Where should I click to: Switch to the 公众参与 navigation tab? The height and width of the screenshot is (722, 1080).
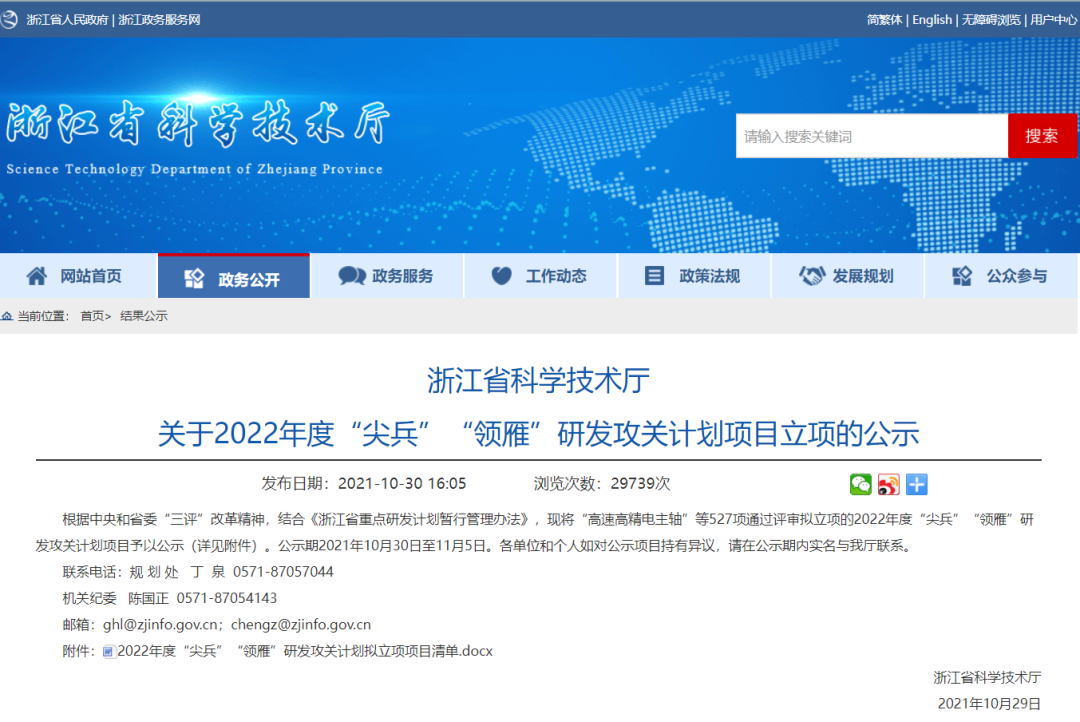(1001, 276)
